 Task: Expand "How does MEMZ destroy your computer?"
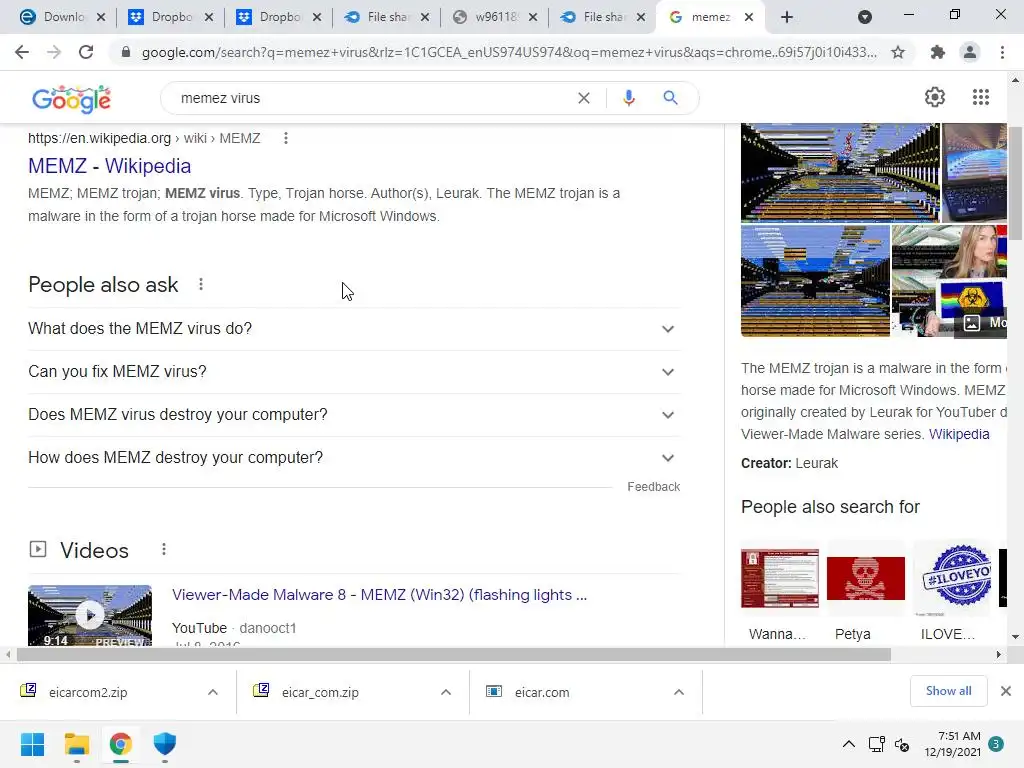click(354, 458)
